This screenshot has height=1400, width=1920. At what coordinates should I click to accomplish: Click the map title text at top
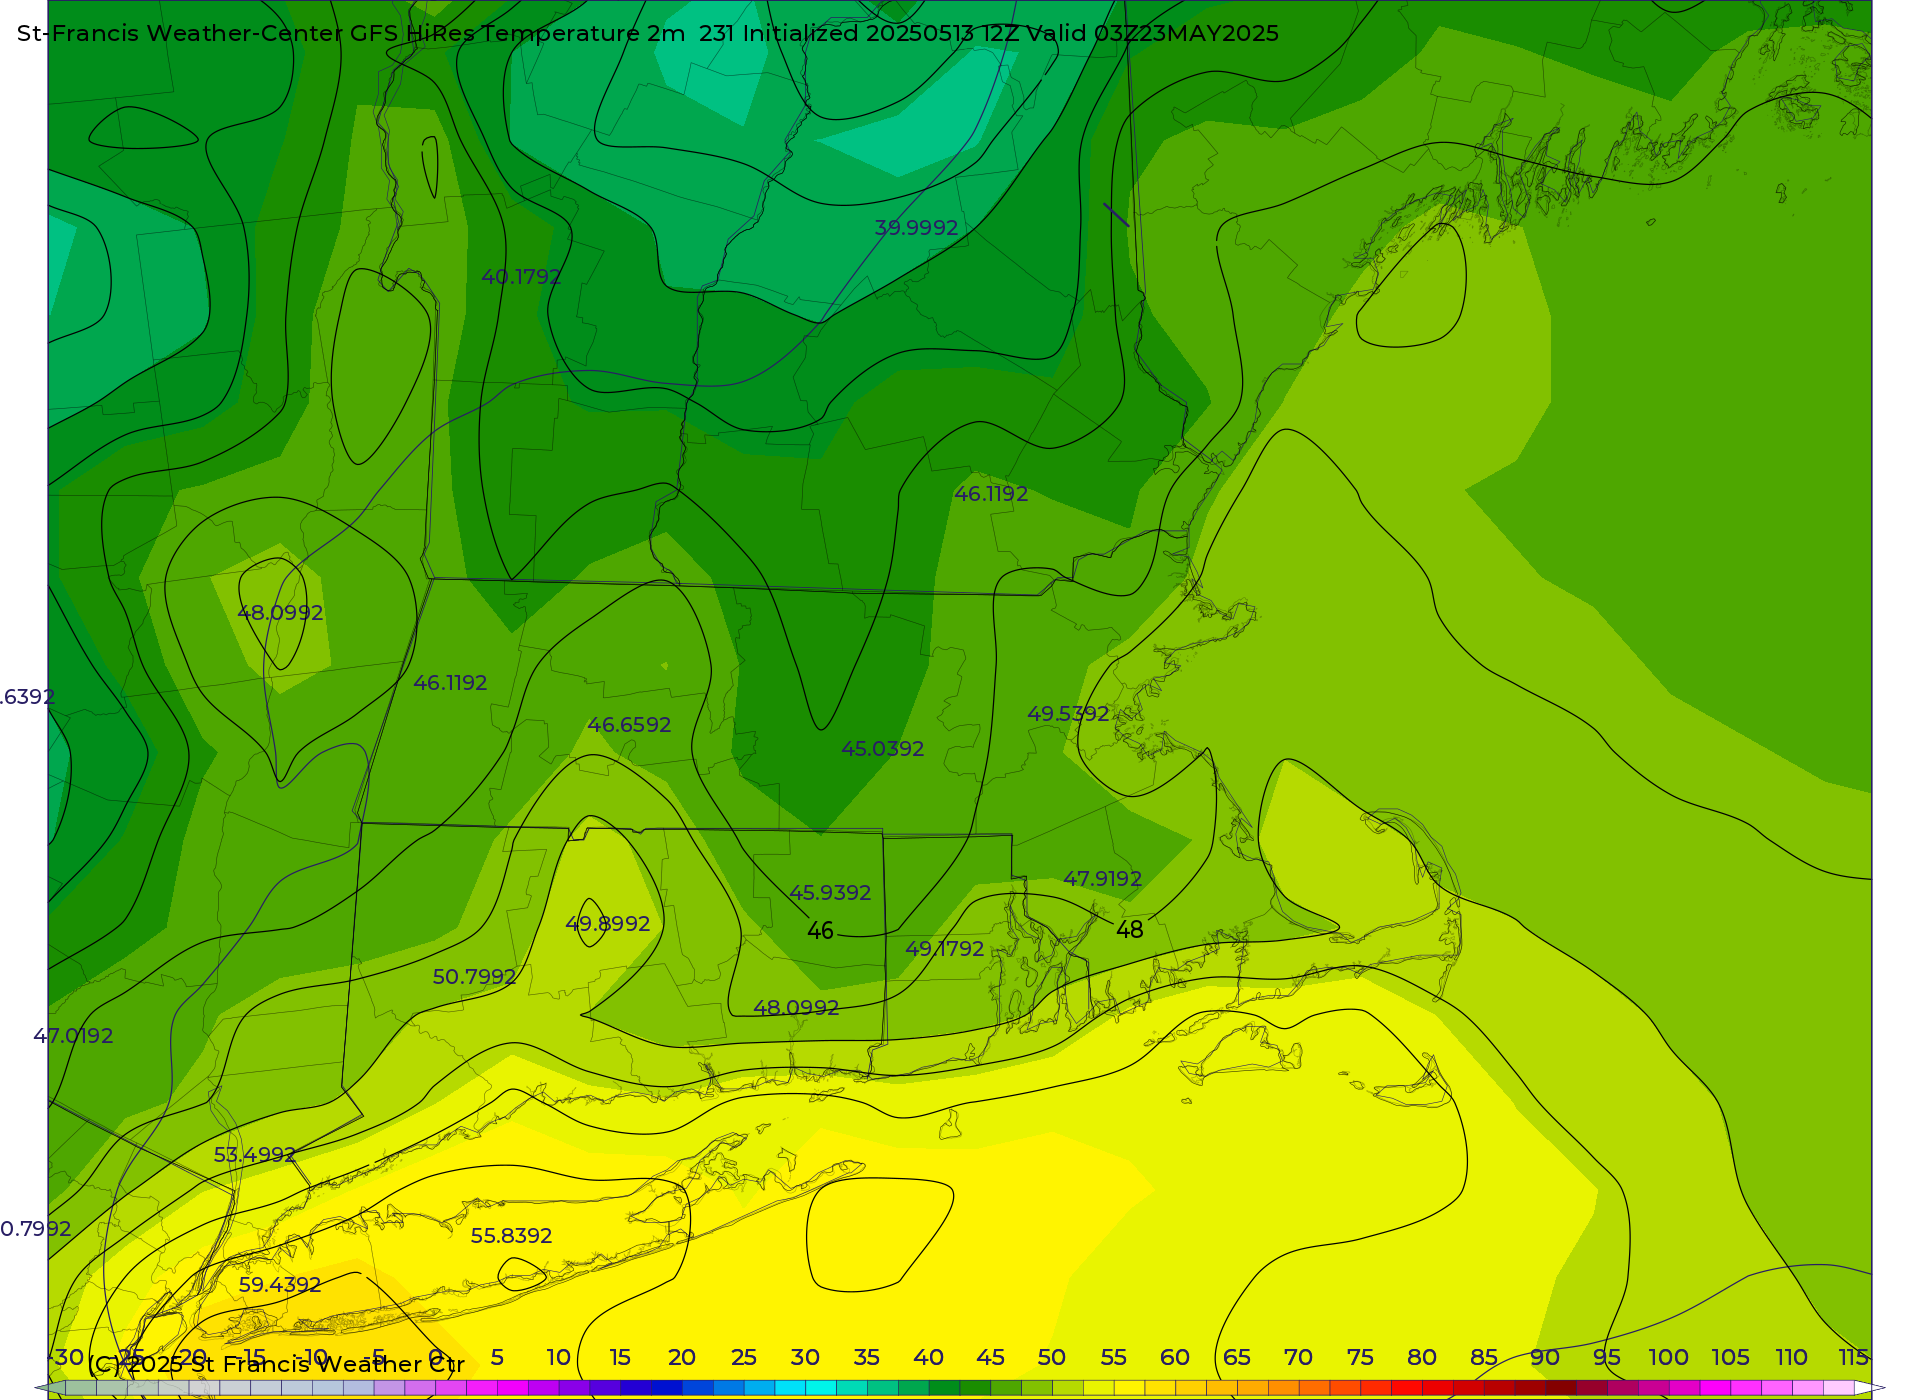coord(648,33)
